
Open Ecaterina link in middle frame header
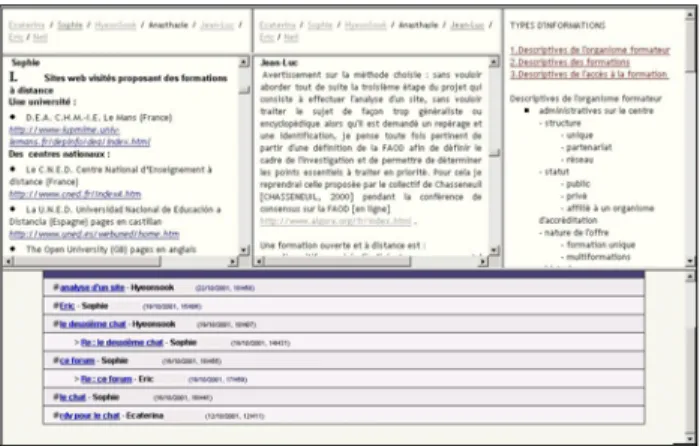point(277,25)
